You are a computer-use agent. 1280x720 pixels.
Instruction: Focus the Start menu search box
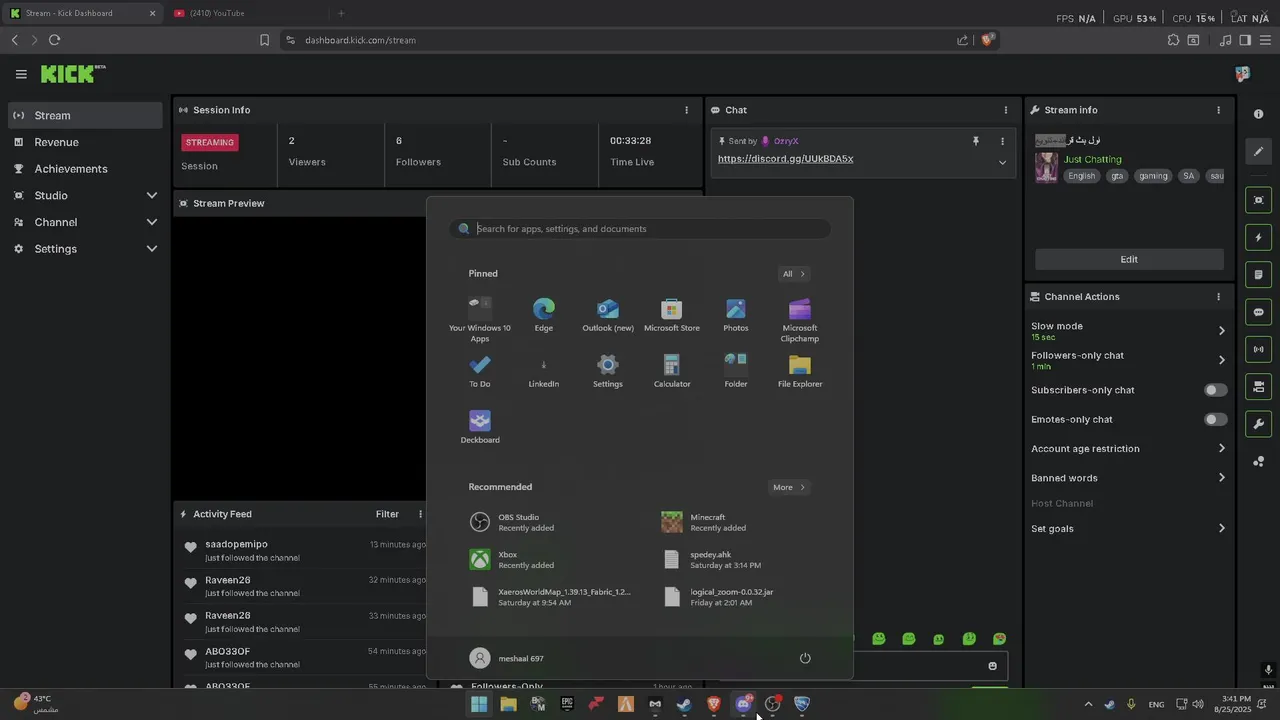640,229
